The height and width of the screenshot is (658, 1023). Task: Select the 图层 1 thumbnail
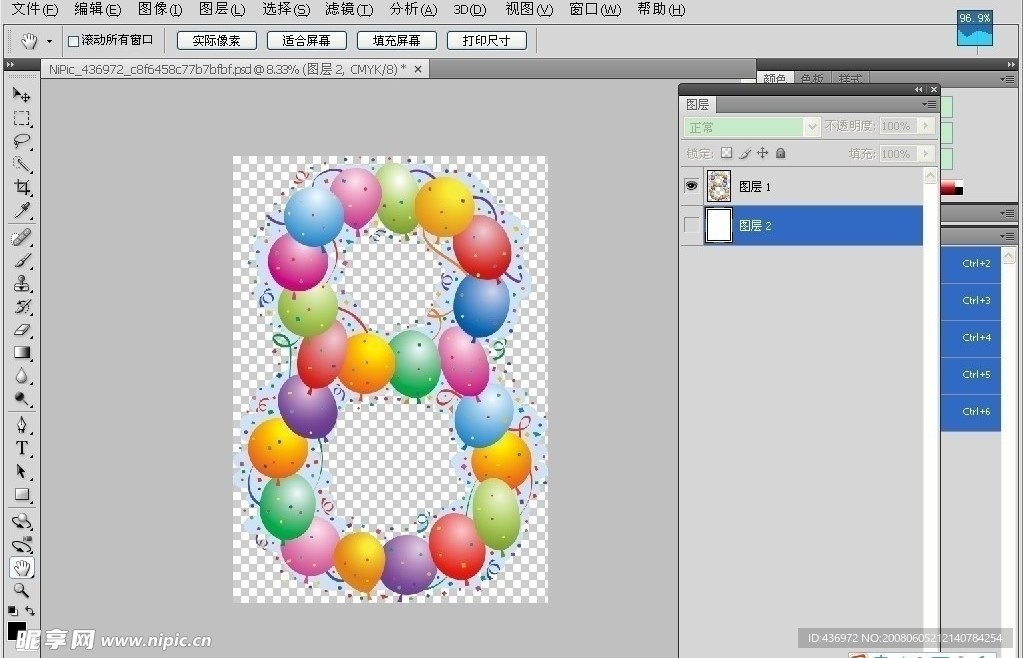click(x=719, y=187)
